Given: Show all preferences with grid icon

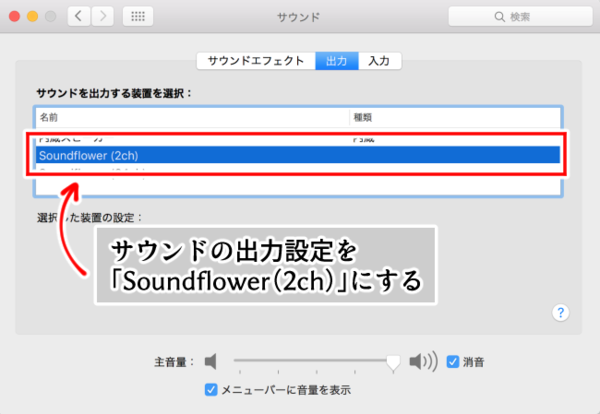Looking at the screenshot, I should click(x=138, y=16).
